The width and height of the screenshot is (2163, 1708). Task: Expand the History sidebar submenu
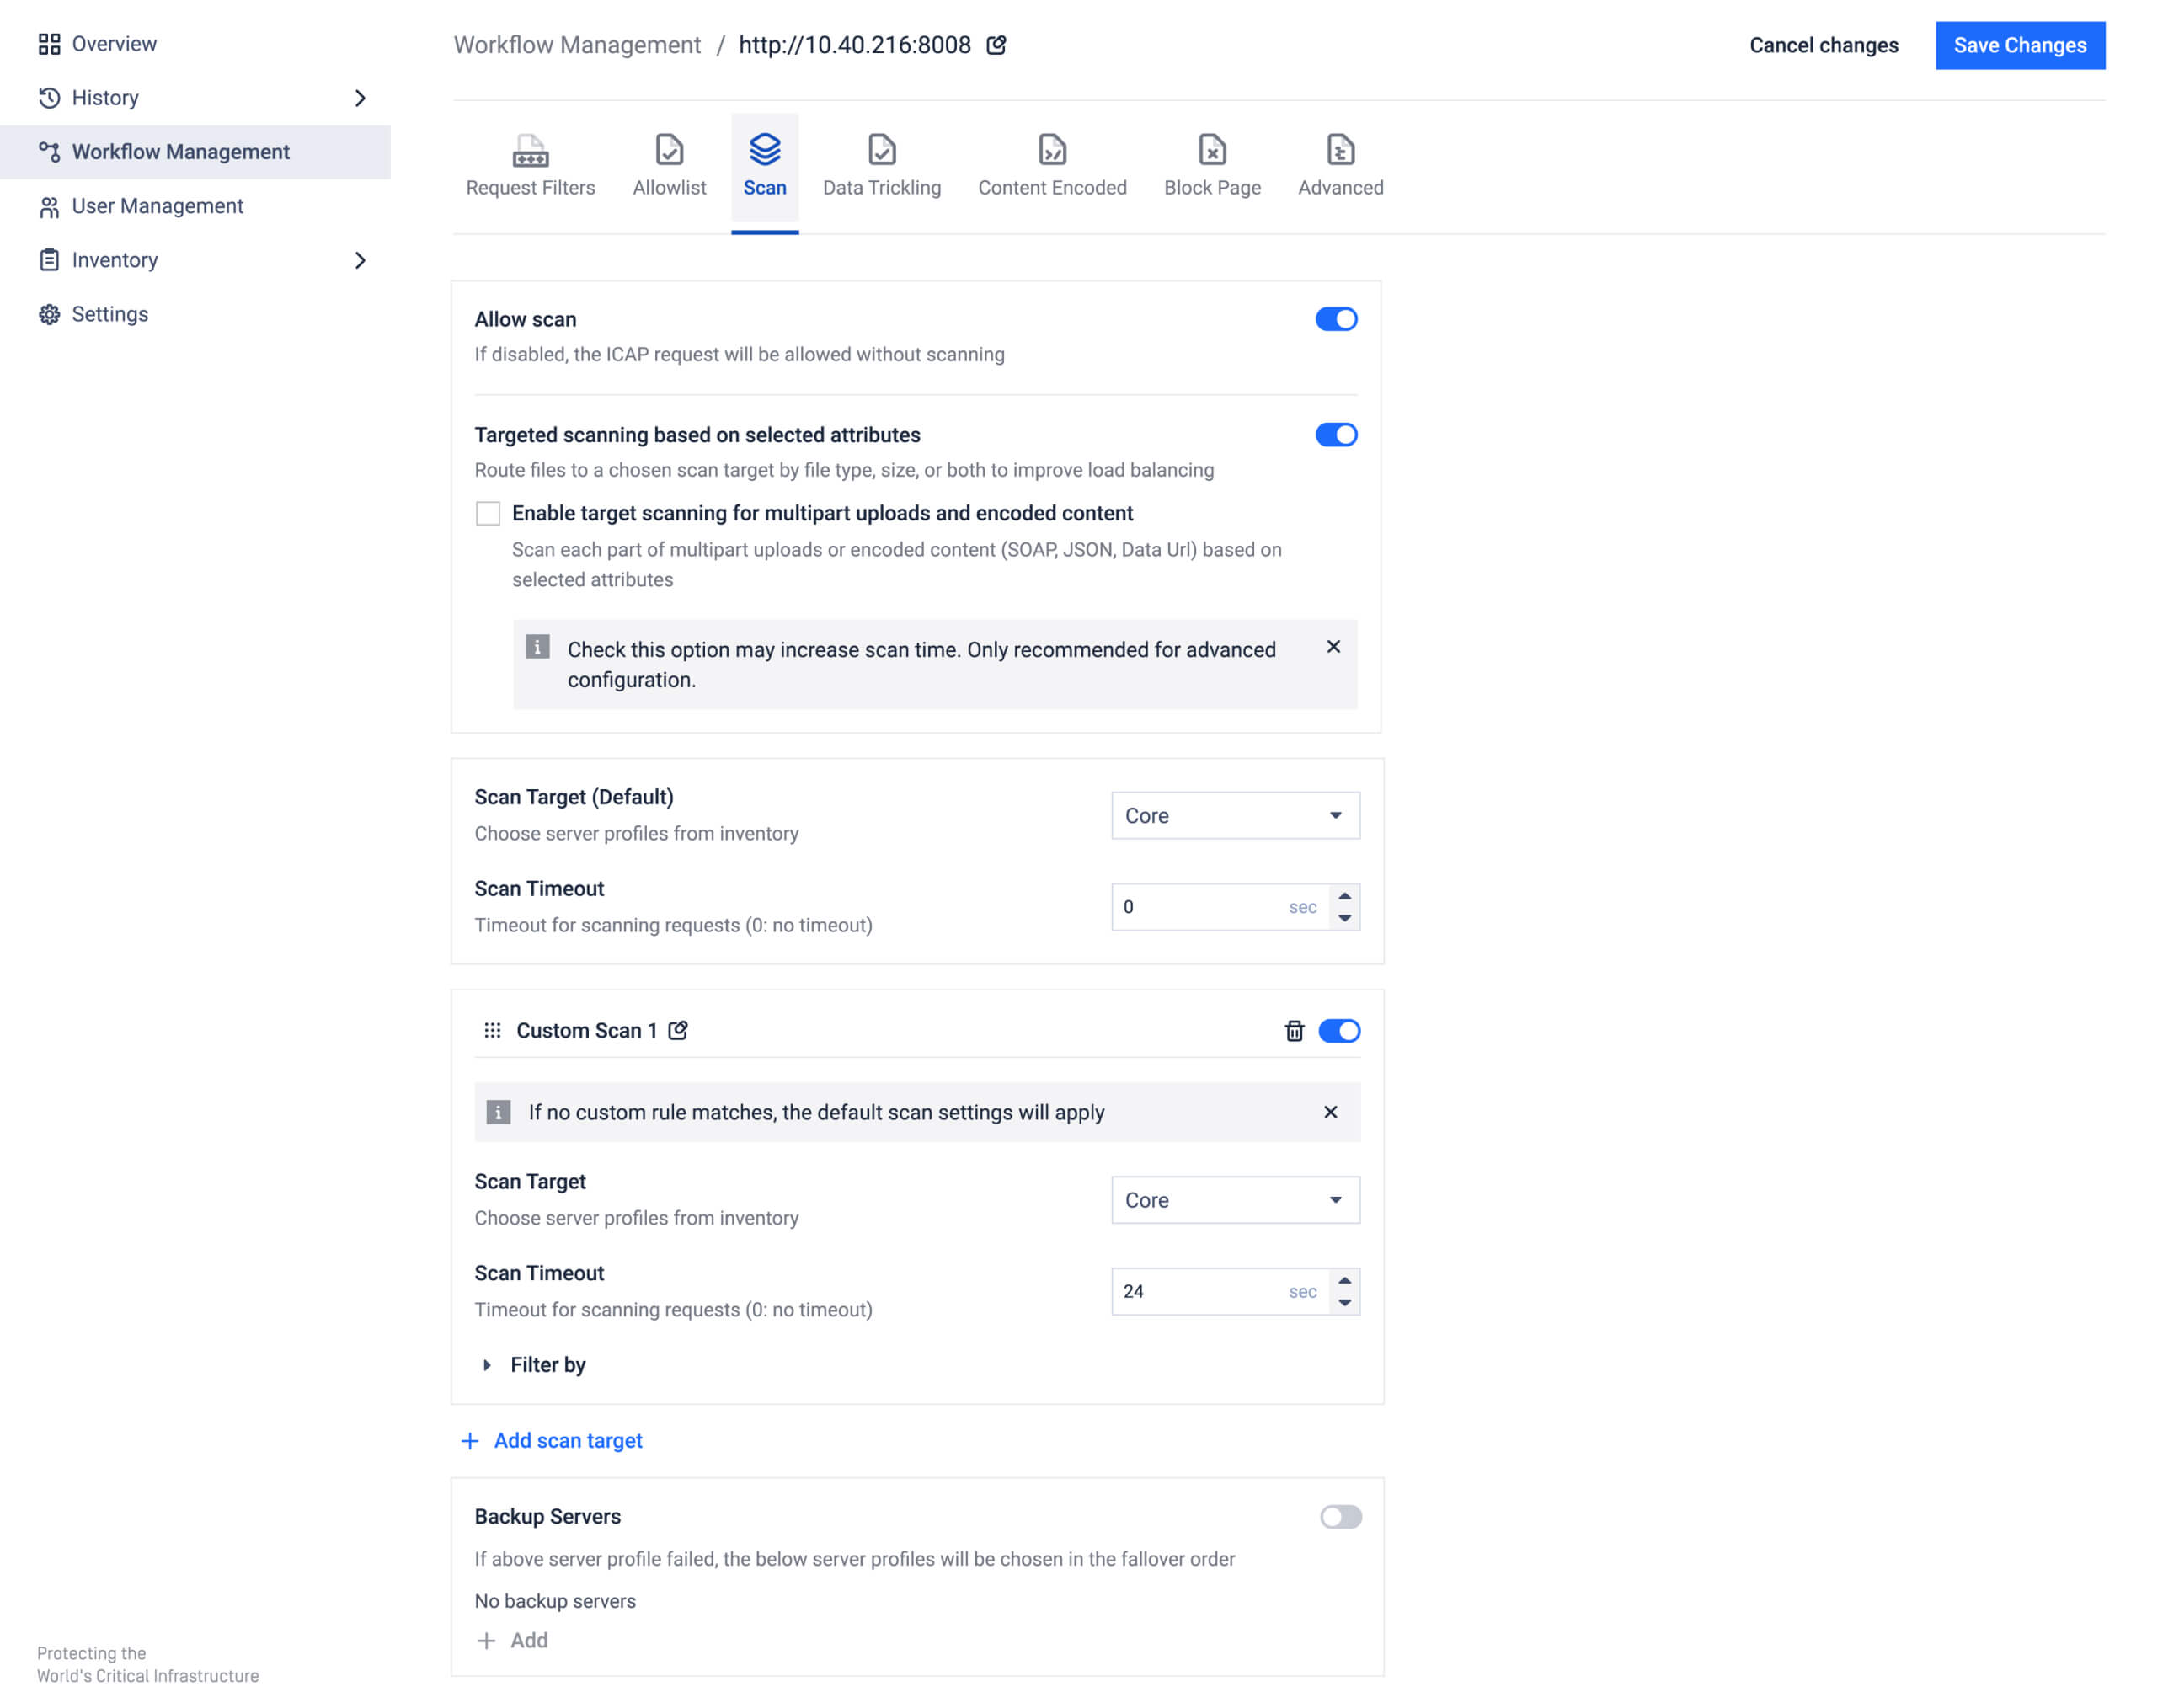tap(360, 98)
